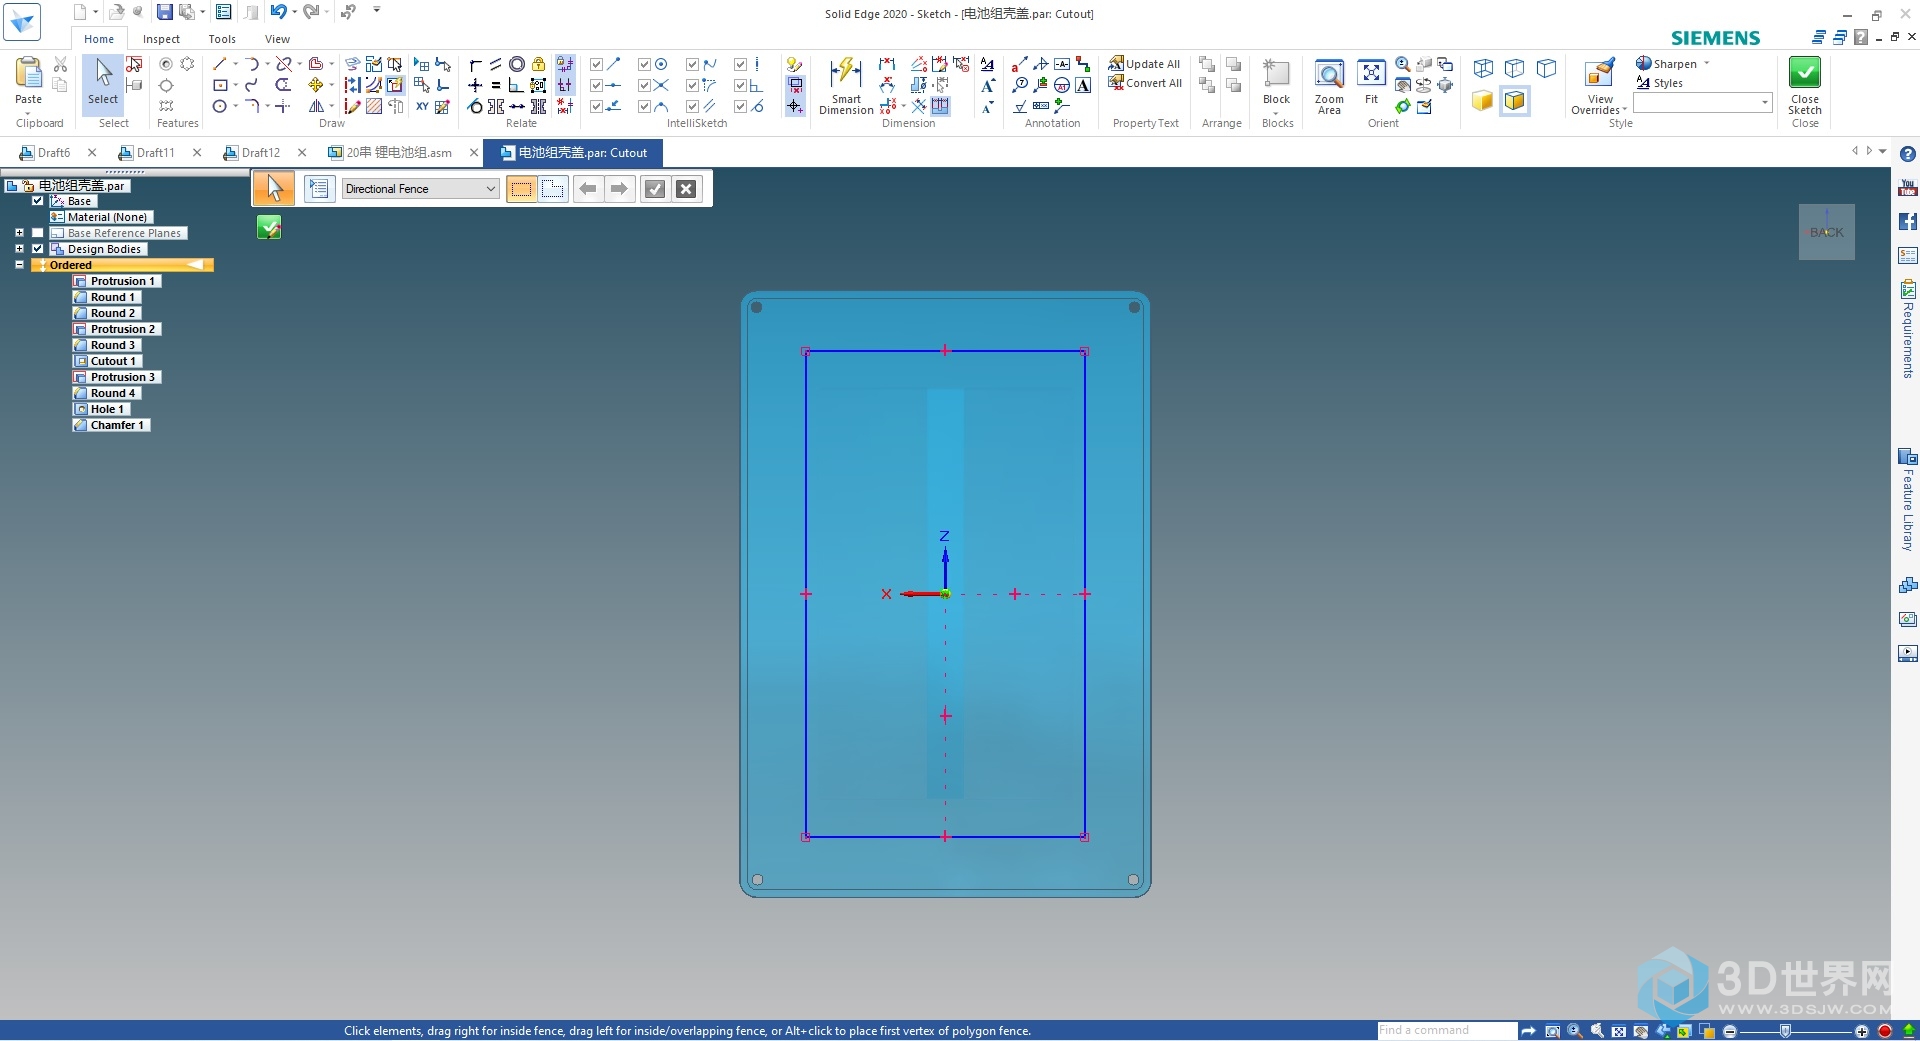Expand the Sharpen dropdown arrow
The width and height of the screenshot is (1920, 1041).
(x=1707, y=64)
